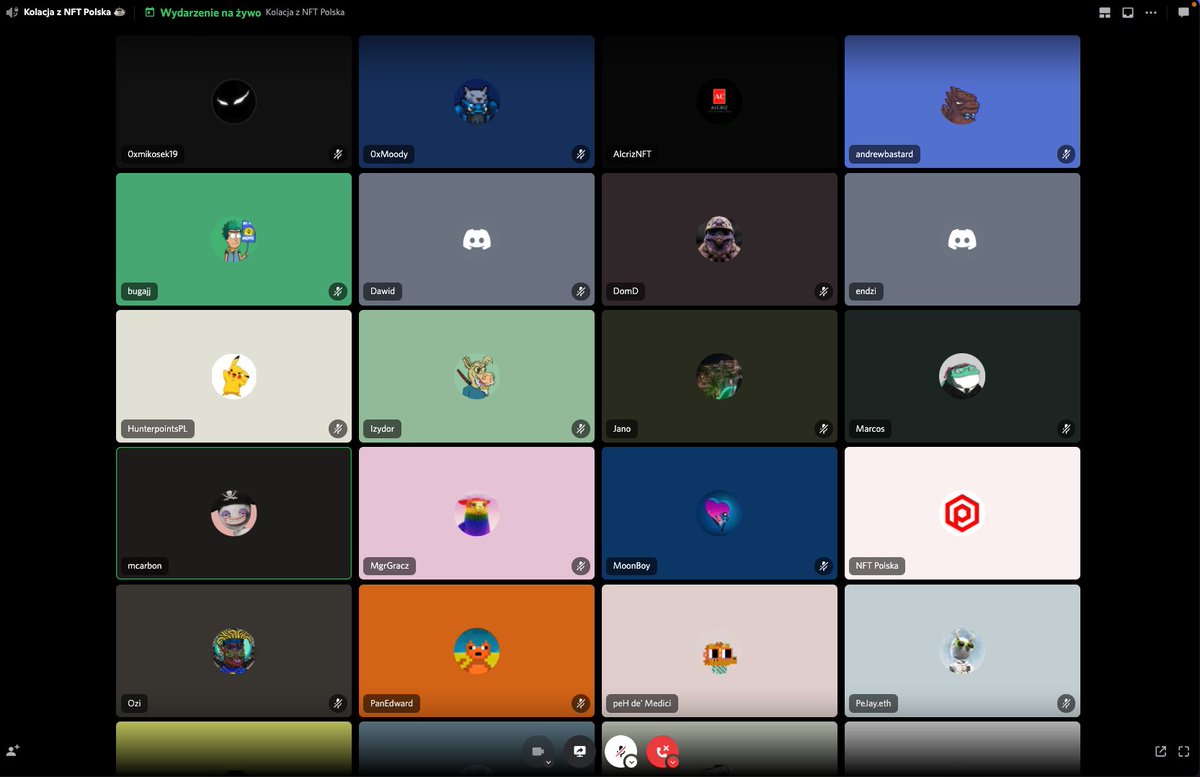The height and width of the screenshot is (777, 1200).
Task: Click the voice channel speaker icon
Action: click(12, 13)
